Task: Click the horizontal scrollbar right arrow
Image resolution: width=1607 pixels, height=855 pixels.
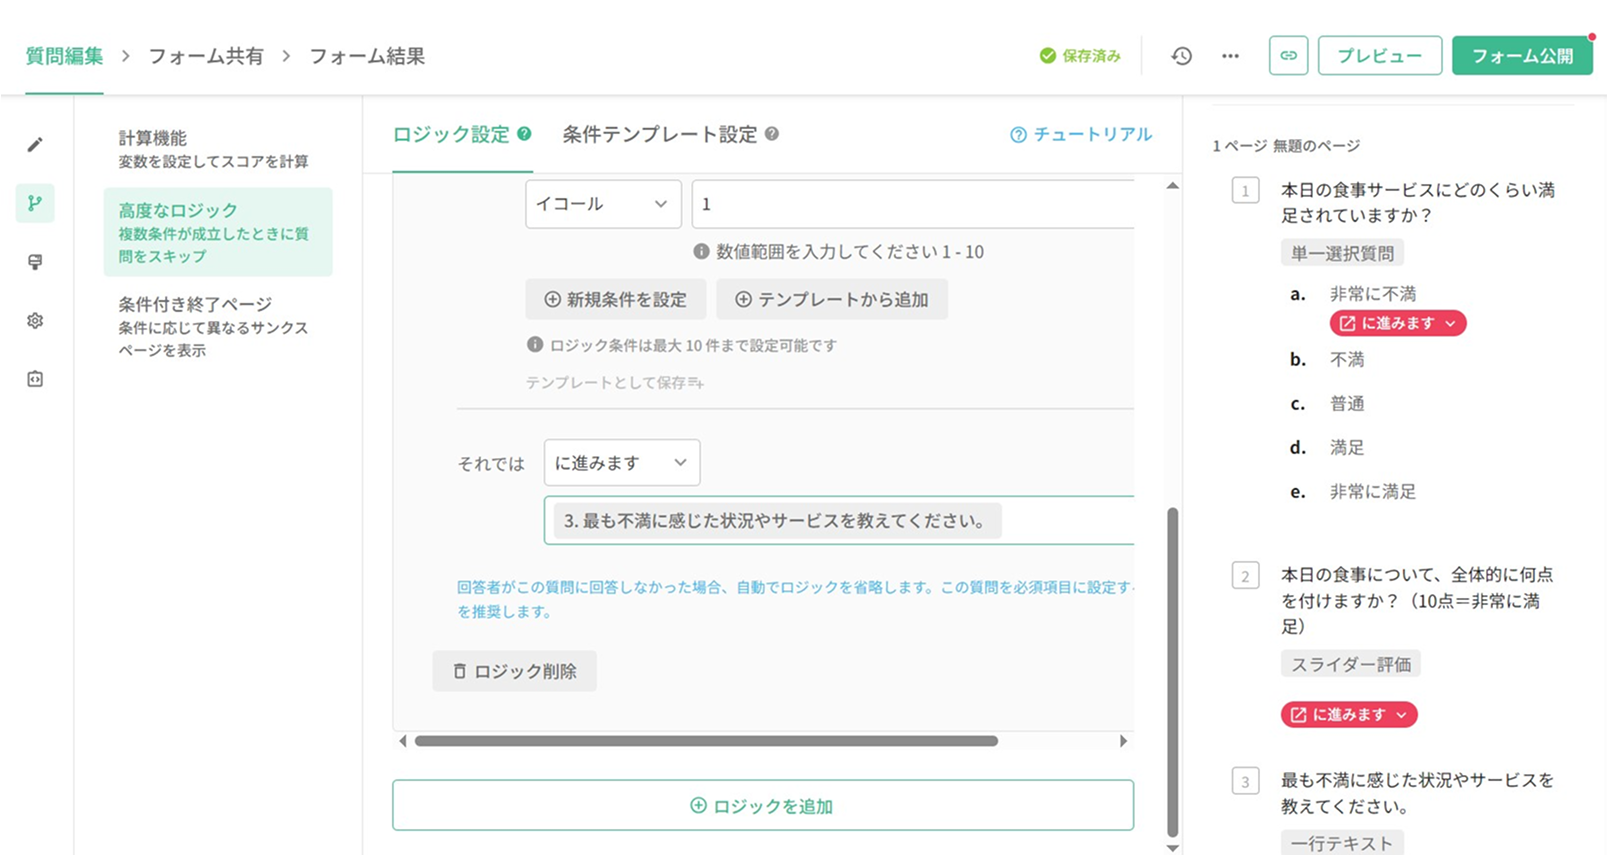Action: (x=1124, y=741)
